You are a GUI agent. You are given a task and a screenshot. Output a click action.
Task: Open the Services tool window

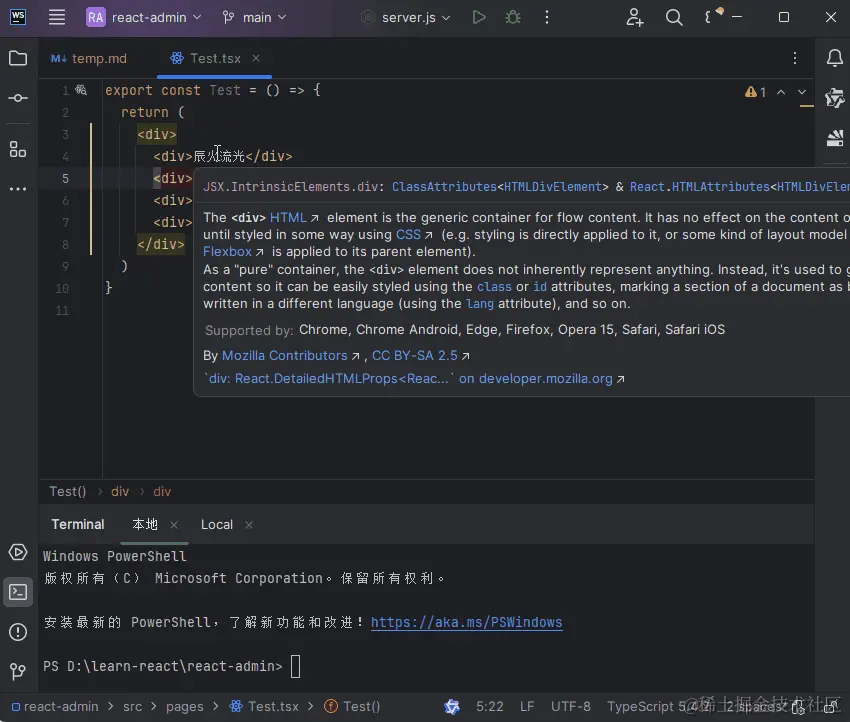click(x=18, y=552)
